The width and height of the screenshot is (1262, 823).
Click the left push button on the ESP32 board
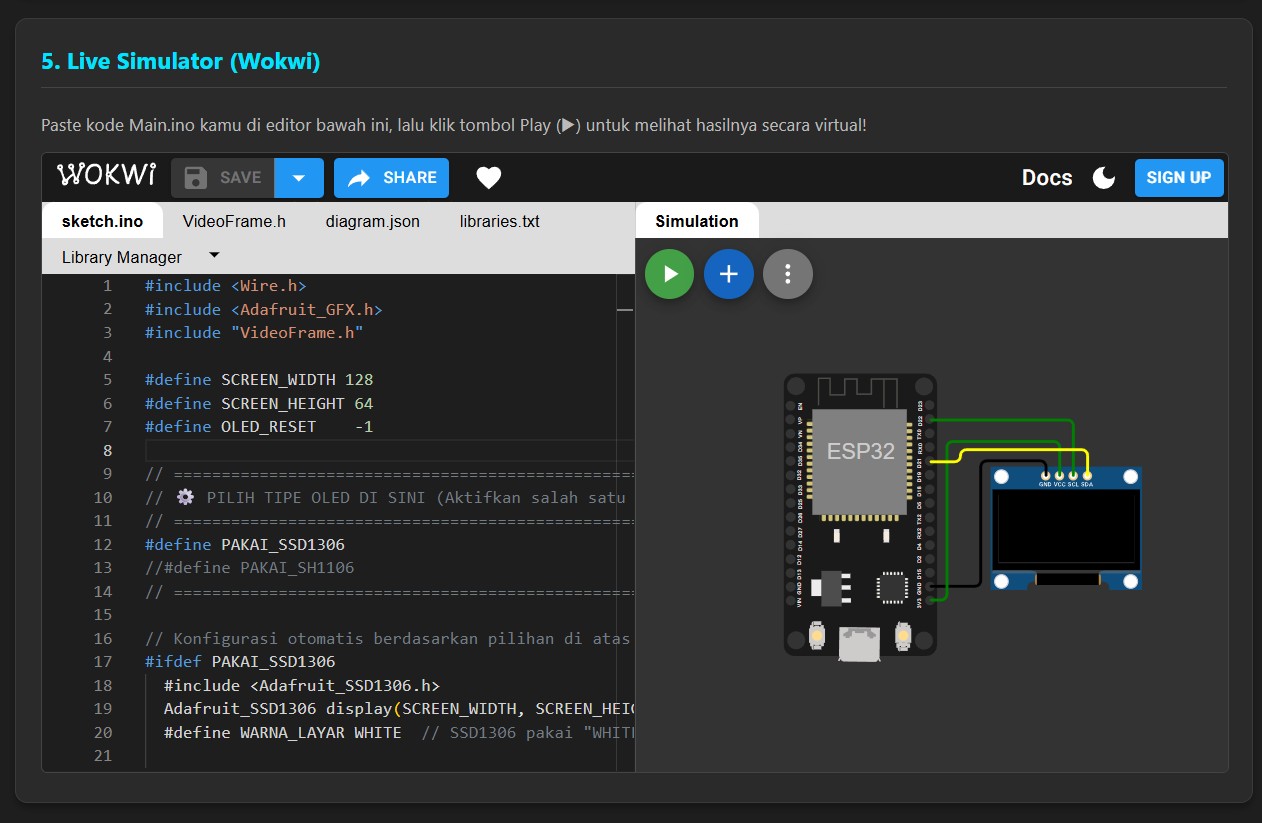point(817,634)
